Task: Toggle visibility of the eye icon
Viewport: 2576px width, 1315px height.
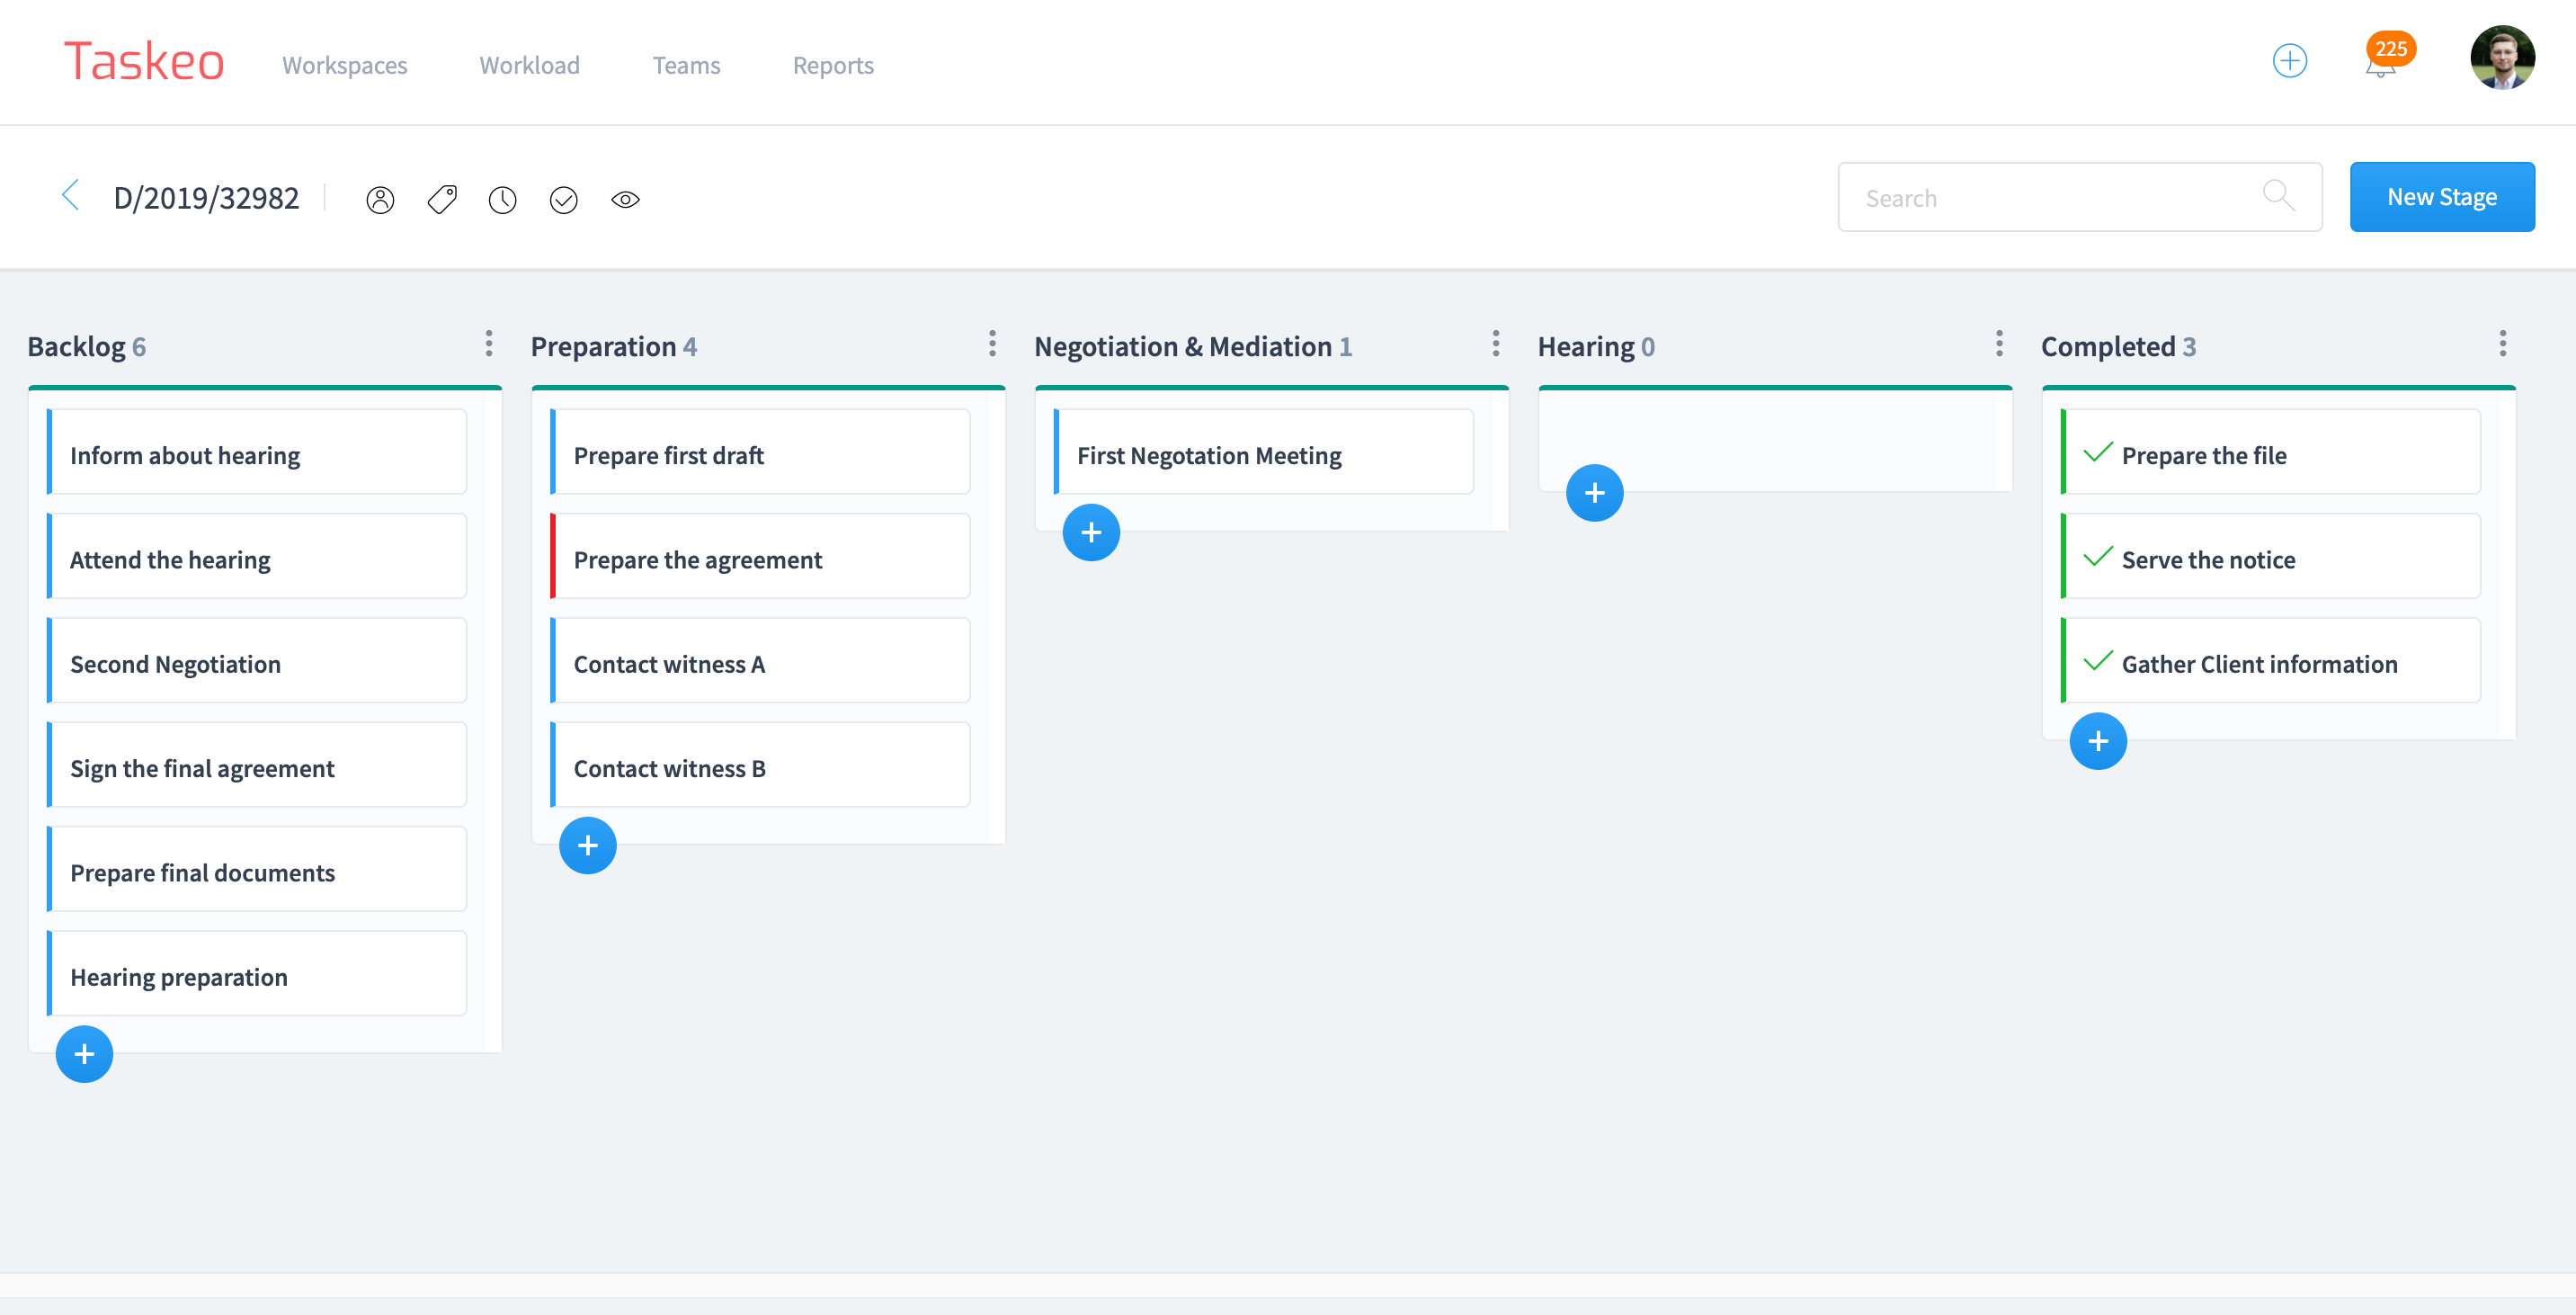Action: click(623, 200)
